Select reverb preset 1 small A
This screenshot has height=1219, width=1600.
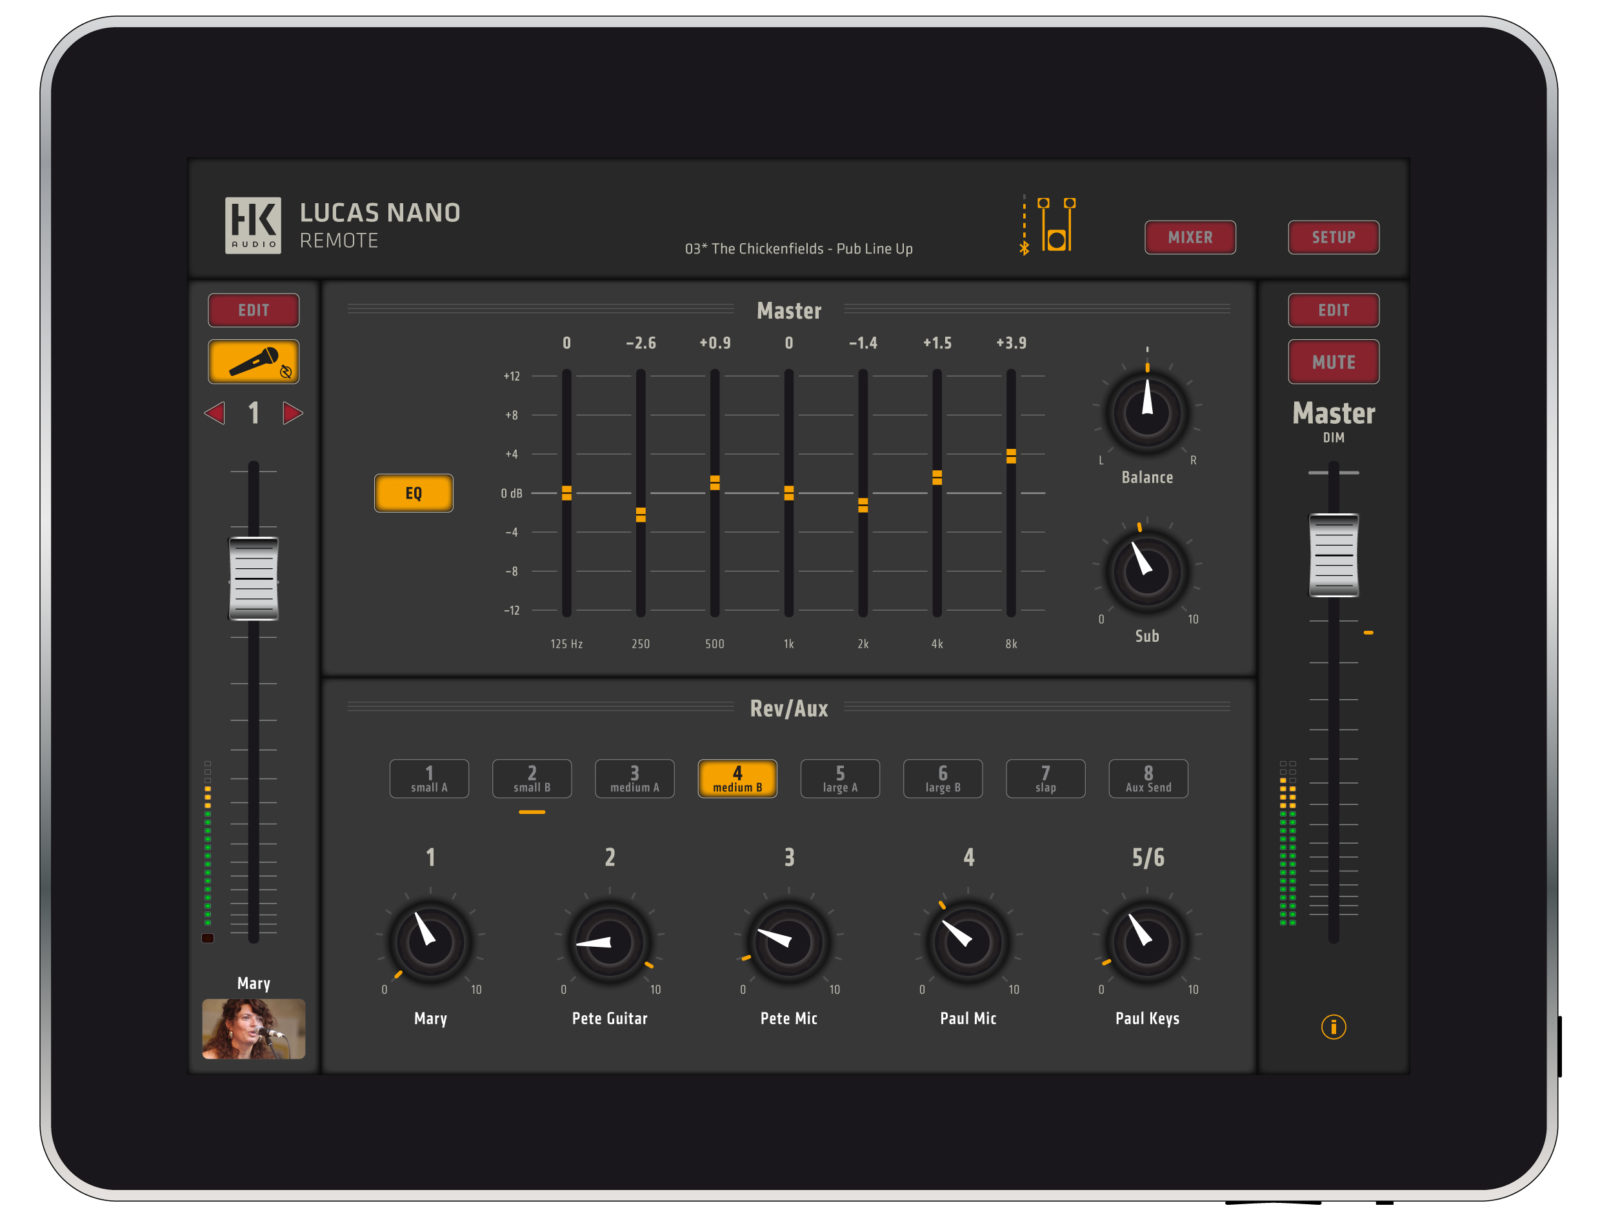(429, 779)
